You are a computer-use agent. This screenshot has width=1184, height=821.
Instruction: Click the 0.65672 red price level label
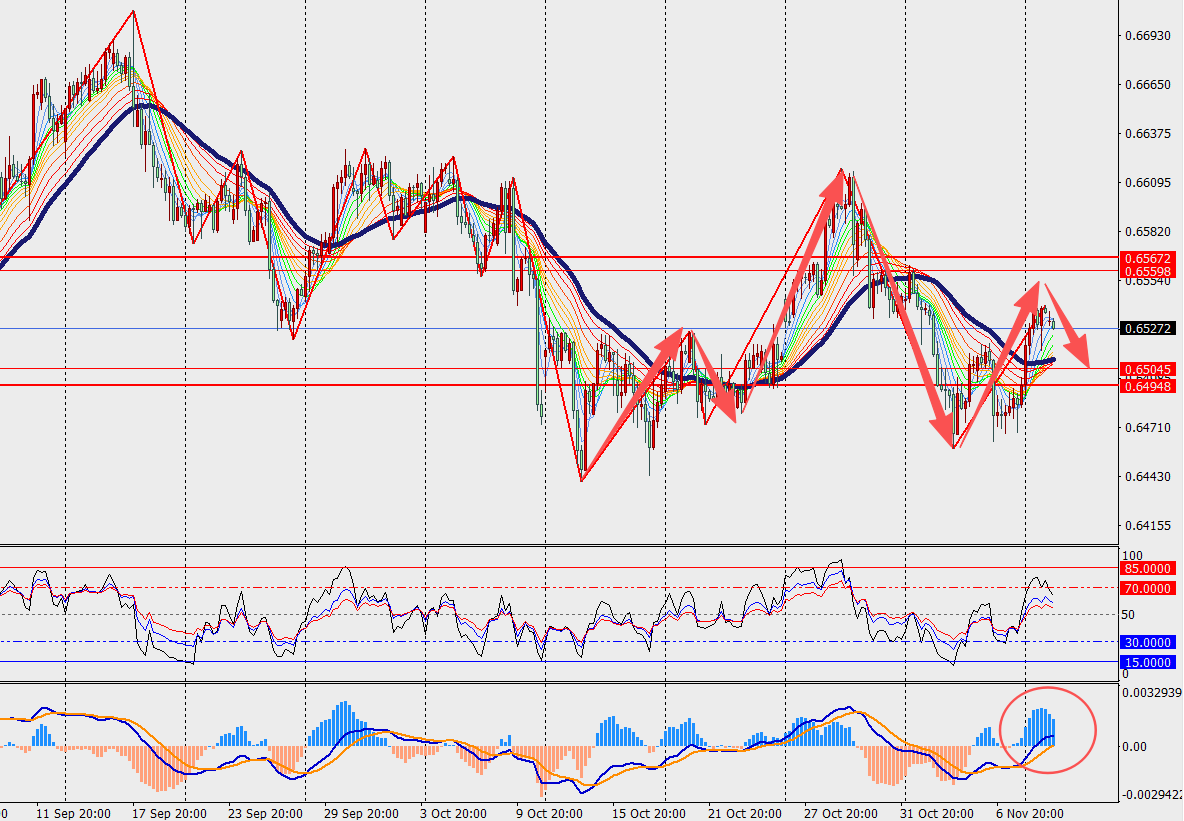[x=1147, y=258]
